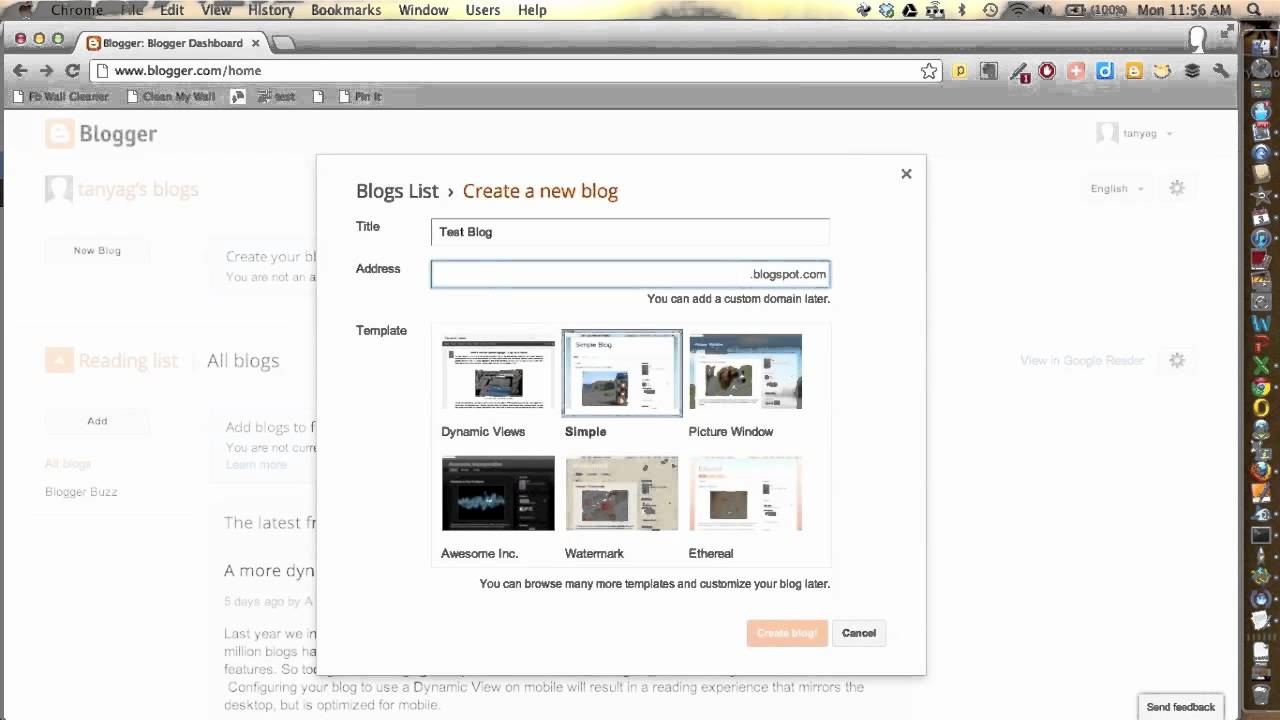Choose the Dynamic Views template thumbnail
This screenshot has width=1280, height=720.
(x=498, y=372)
